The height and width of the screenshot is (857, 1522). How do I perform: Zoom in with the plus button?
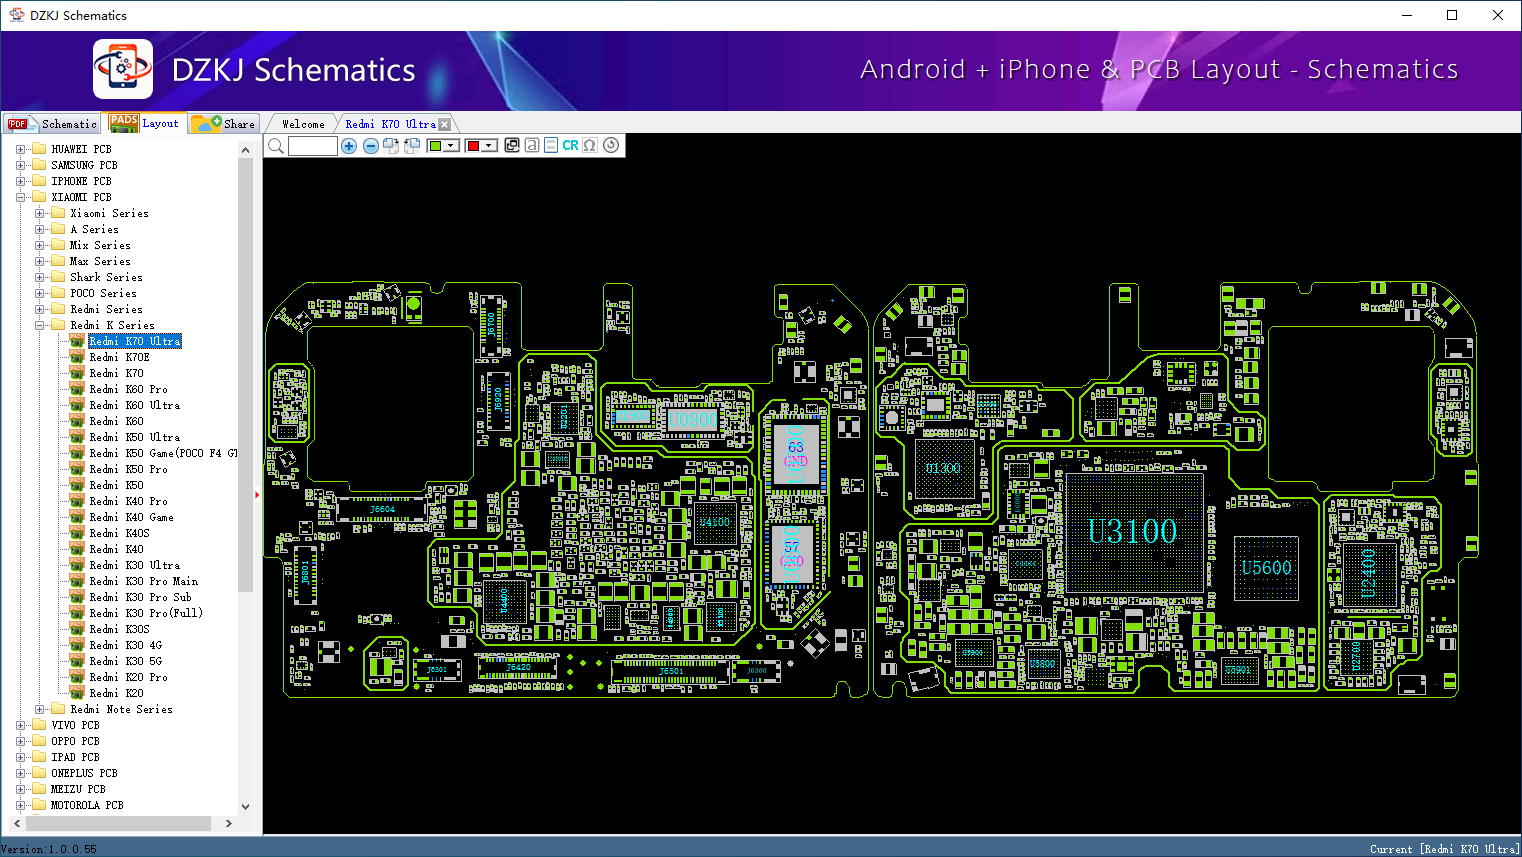click(x=349, y=146)
